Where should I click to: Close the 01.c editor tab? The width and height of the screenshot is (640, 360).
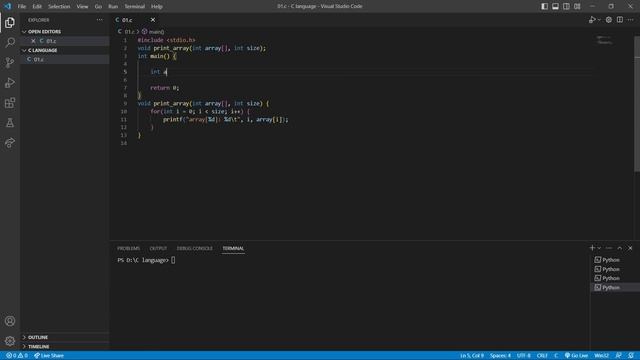(x=153, y=20)
